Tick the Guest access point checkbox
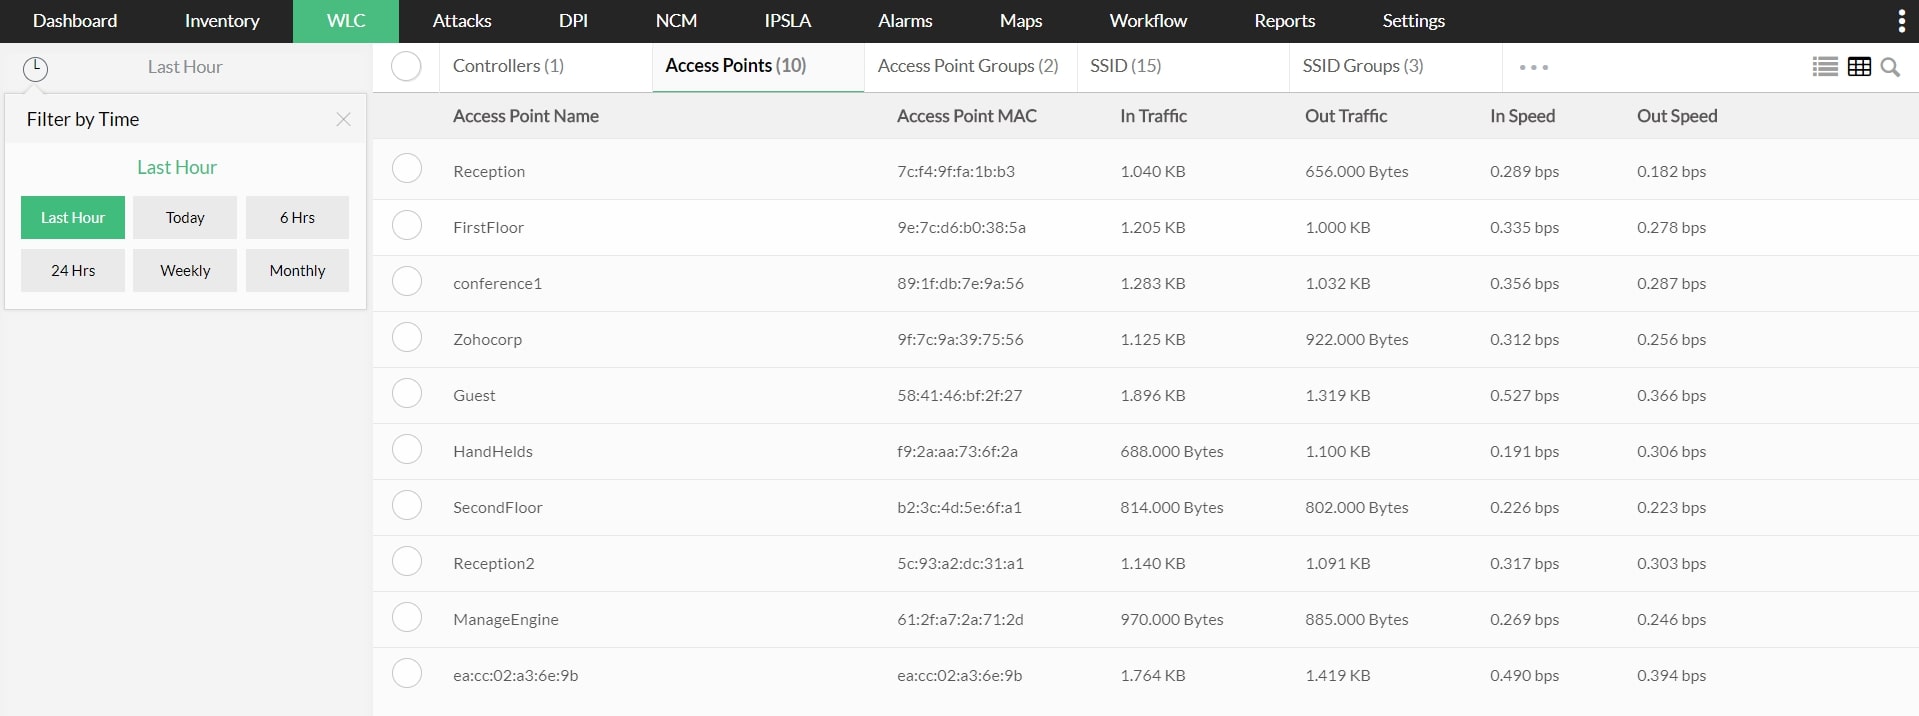 click(x=407, y=393)
